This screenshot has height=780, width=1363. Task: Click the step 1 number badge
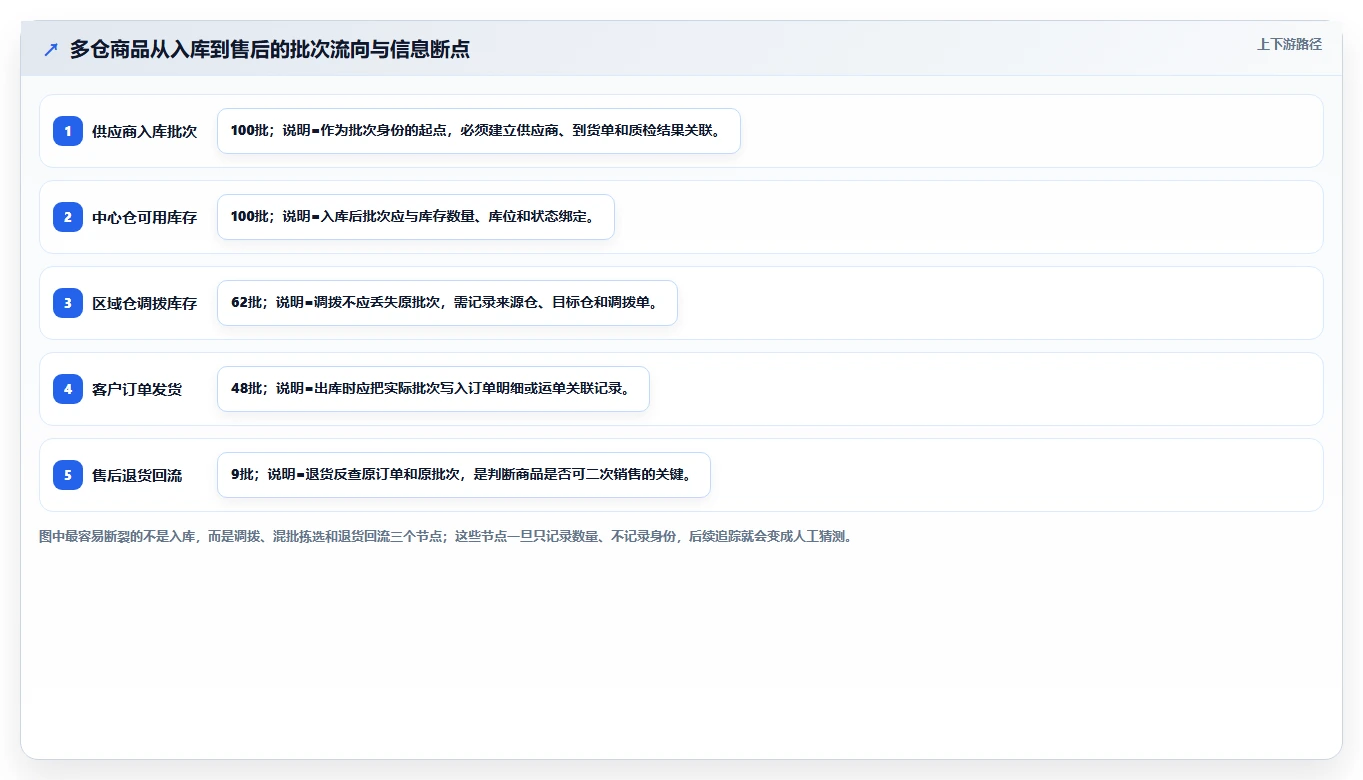click(x=68, y=131)
